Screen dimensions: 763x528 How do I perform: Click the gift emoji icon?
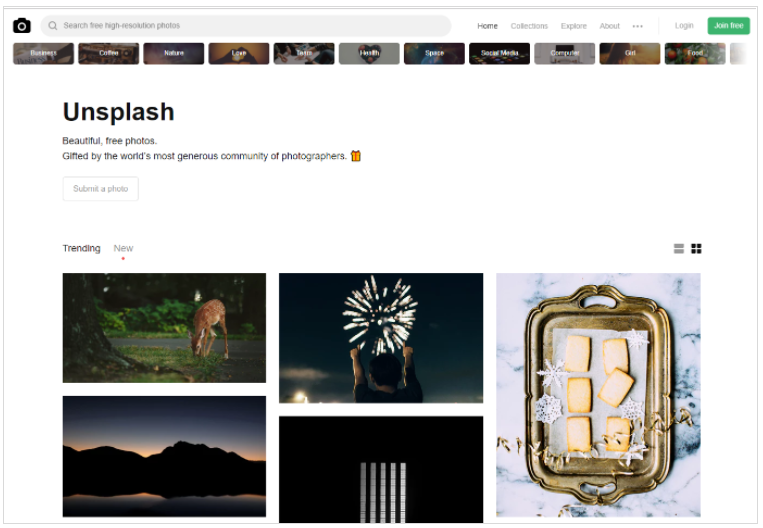pyautogui.click(x=356, y=156)
